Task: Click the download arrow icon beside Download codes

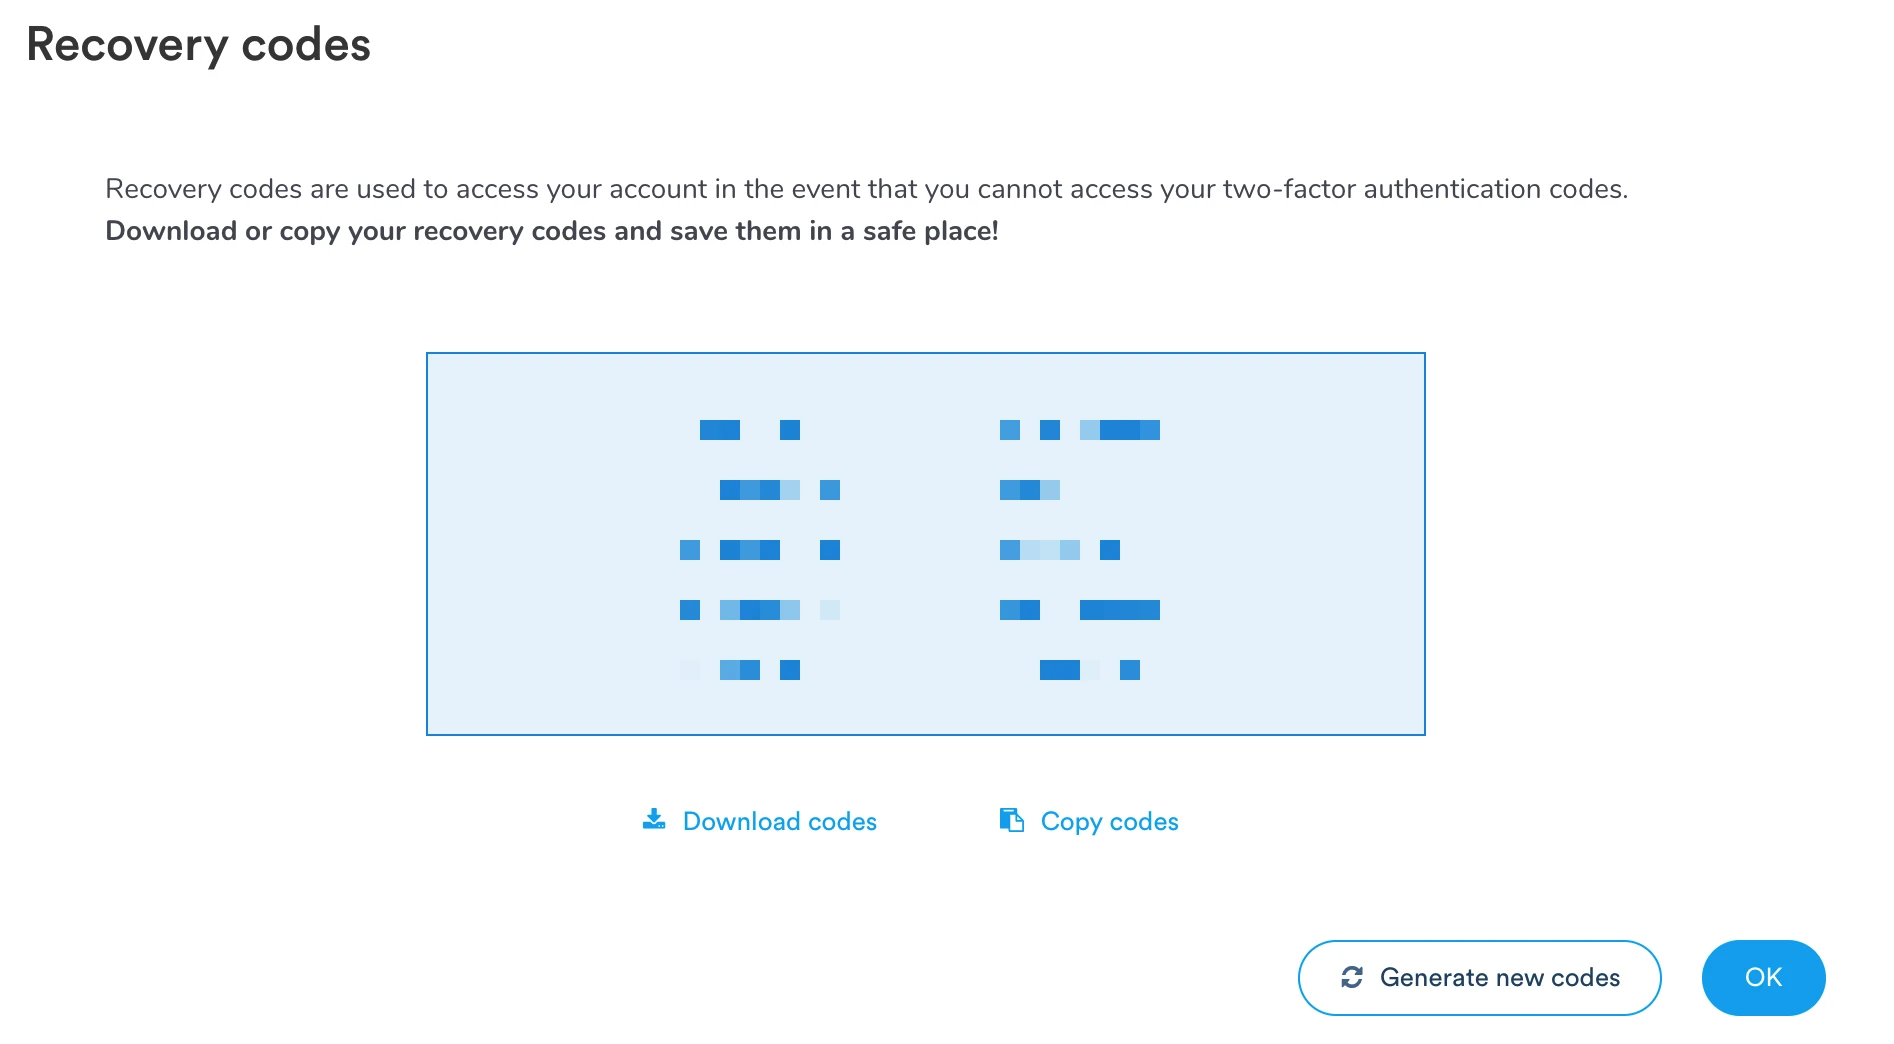Action: (655, 819)
